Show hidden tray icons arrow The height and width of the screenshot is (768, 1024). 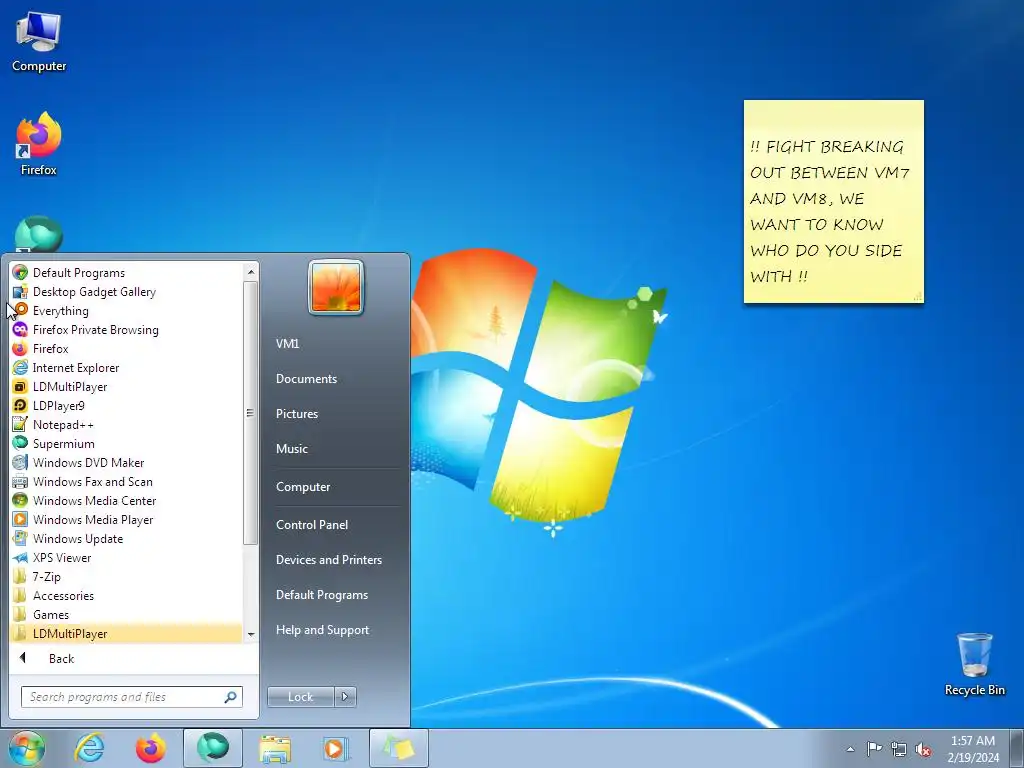pos(850,749)
